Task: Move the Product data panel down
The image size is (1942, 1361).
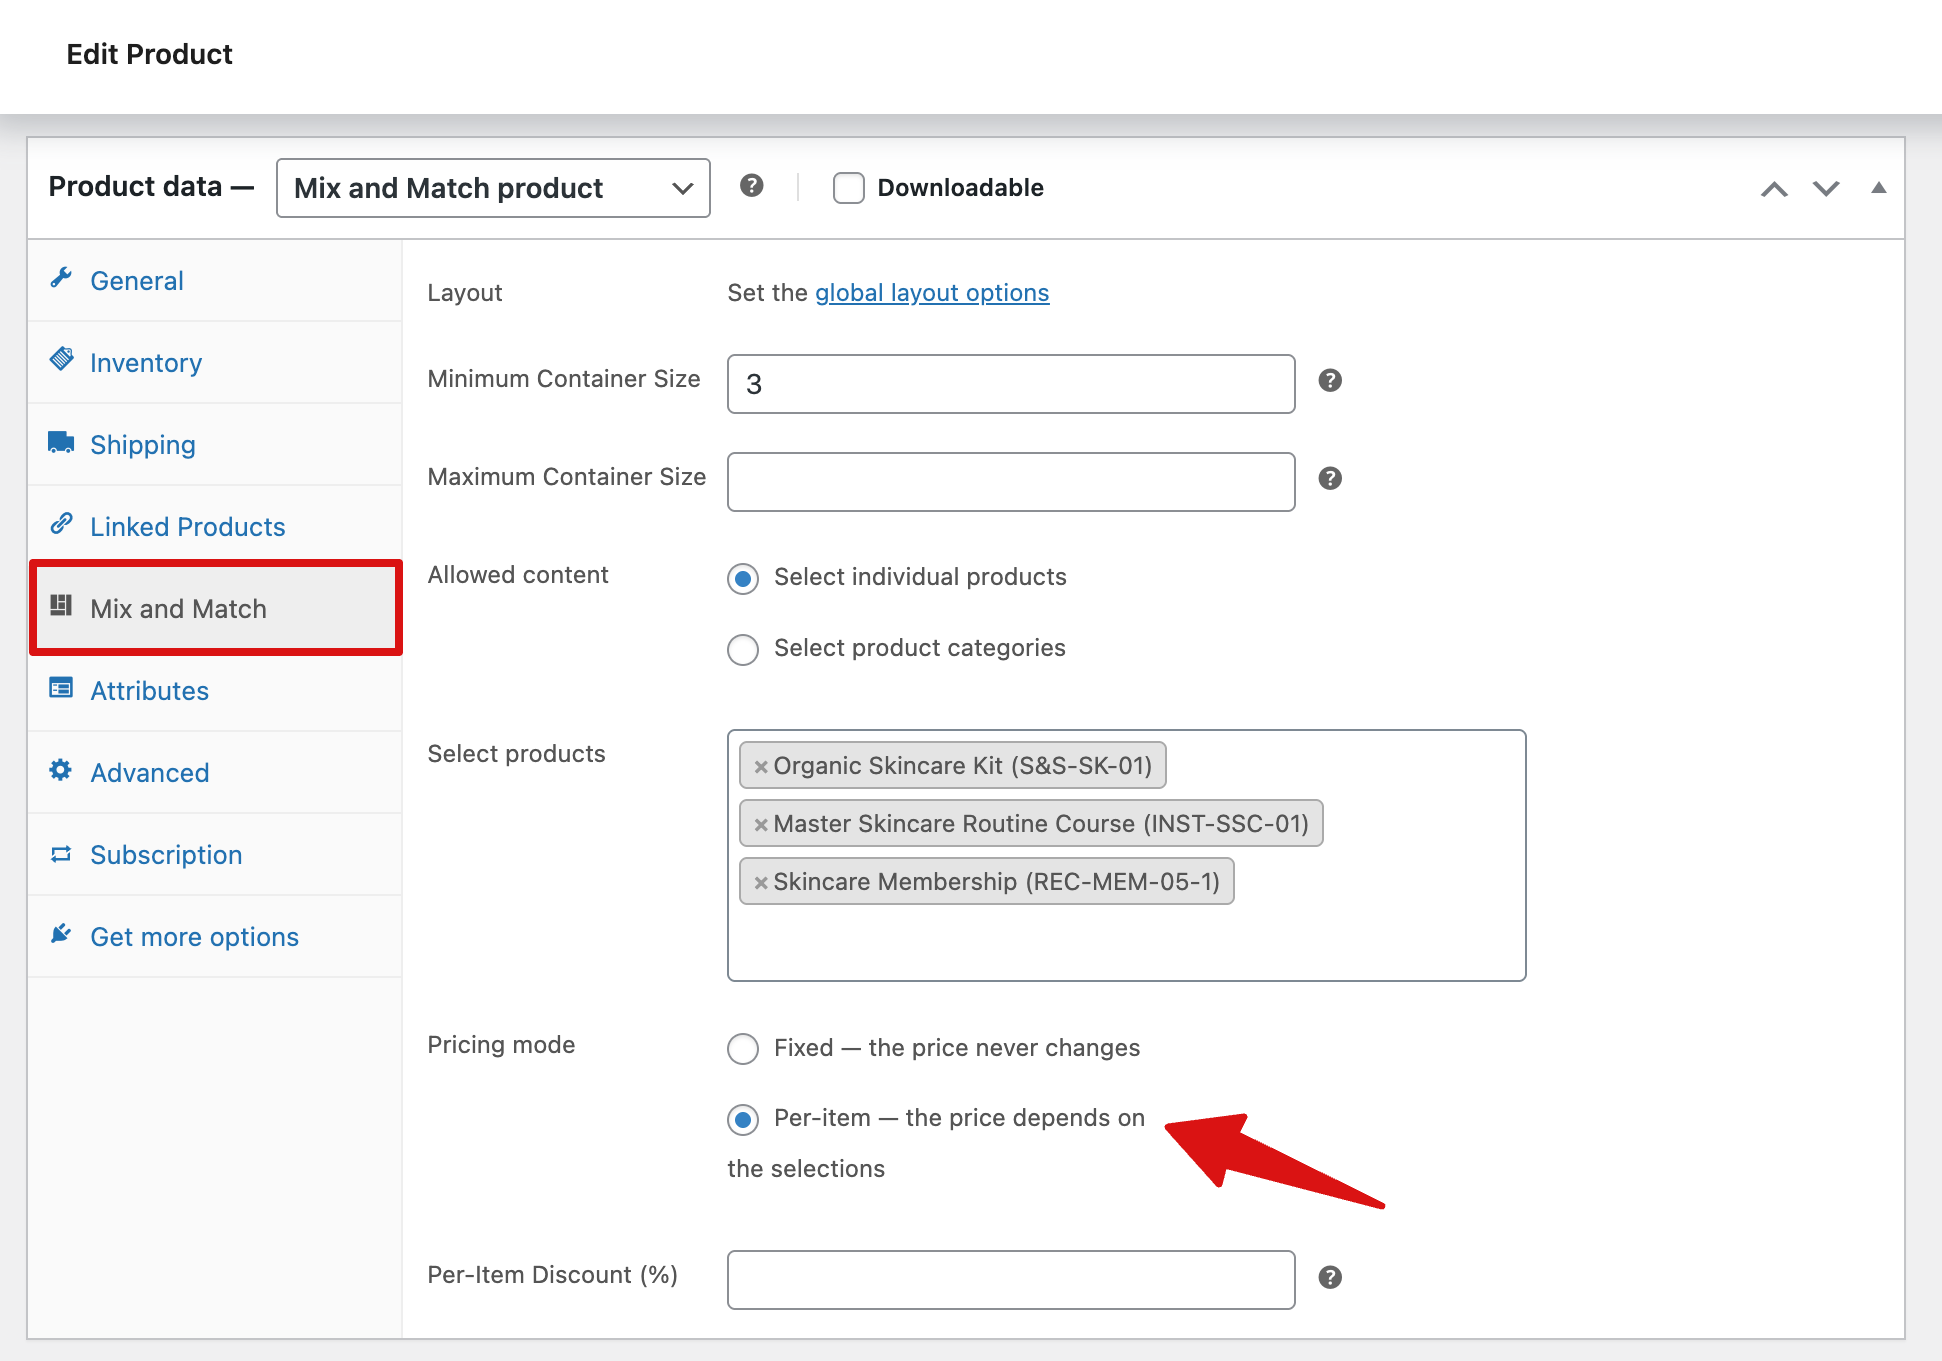Action: [x=1825, y=187]
